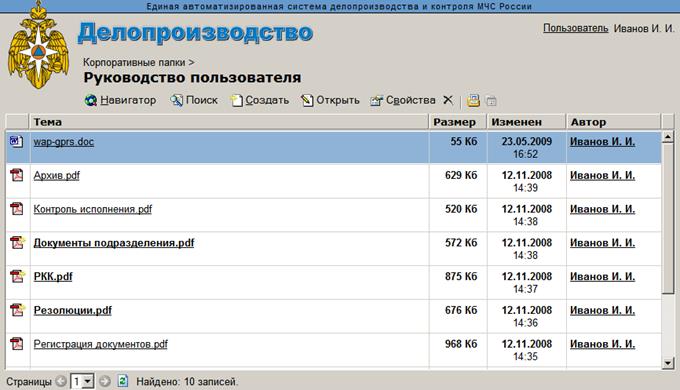Screen dimensions: 680x390
Task: Click the PDF icon of Документы подразделения.pdf
Action: [x=17, y=242]
